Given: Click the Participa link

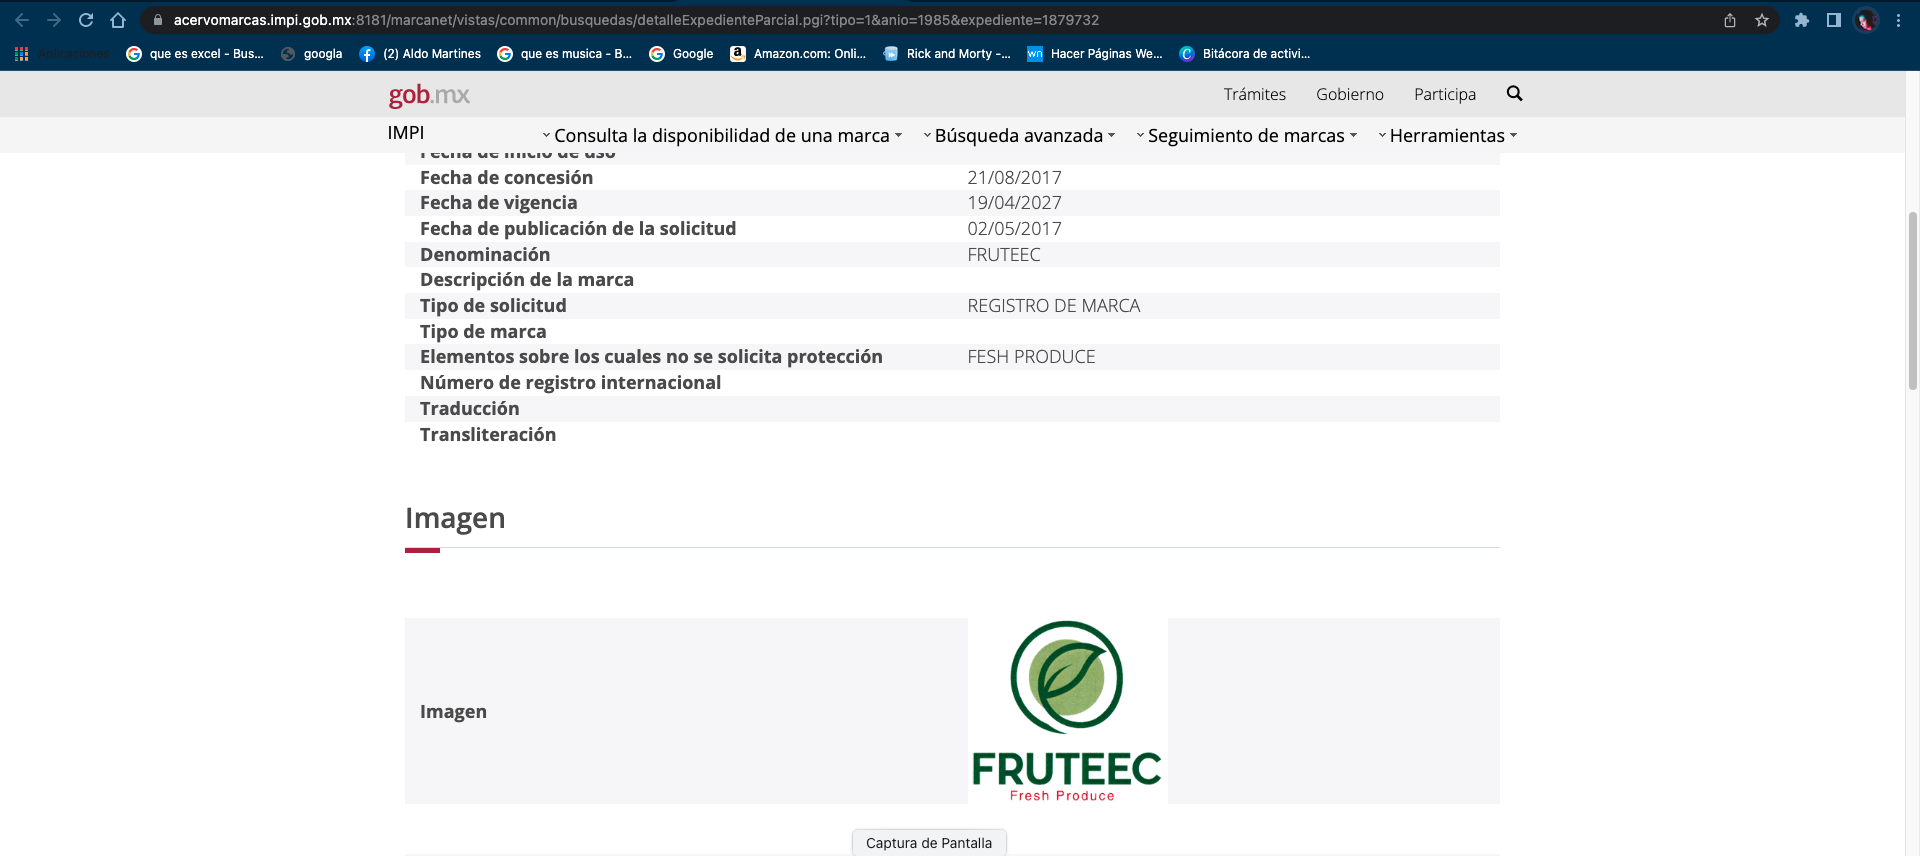Looking at the screenshot, I should 1444,94.
